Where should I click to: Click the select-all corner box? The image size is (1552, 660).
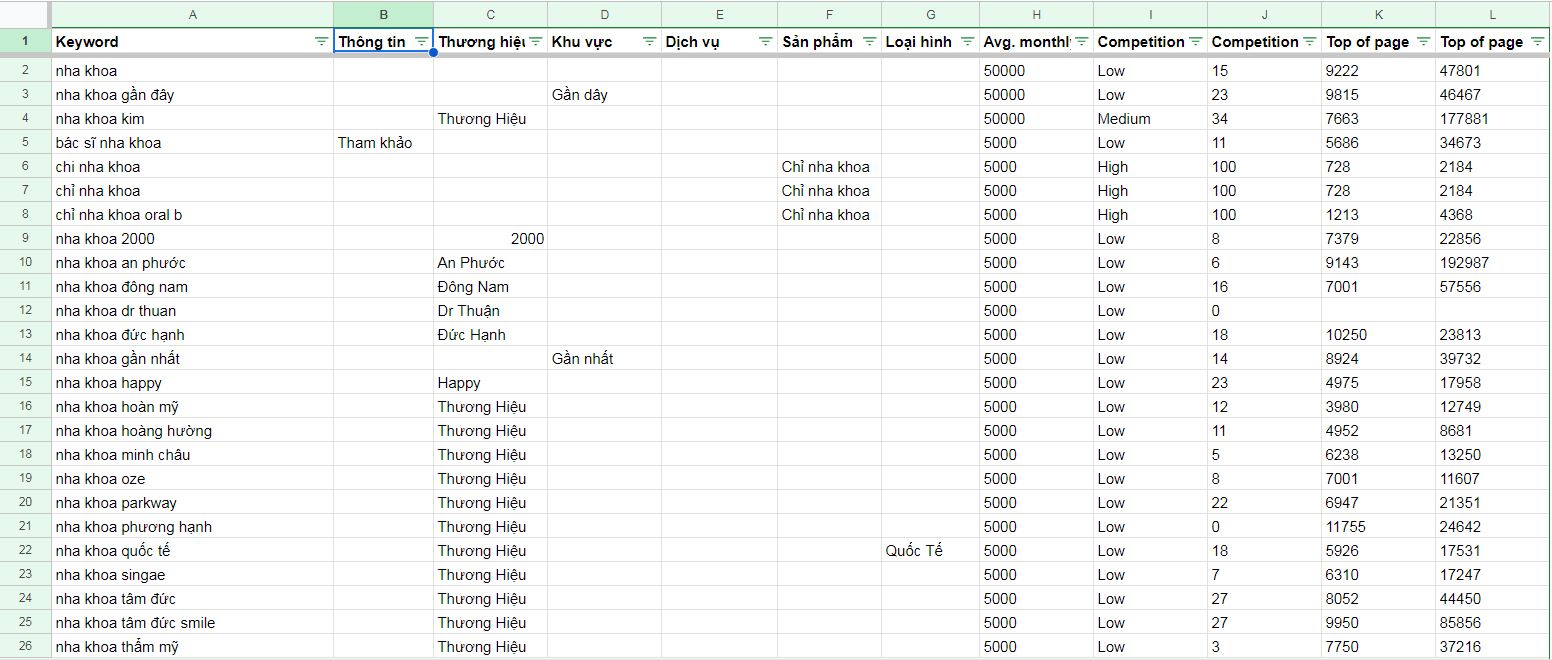point(25,14)
